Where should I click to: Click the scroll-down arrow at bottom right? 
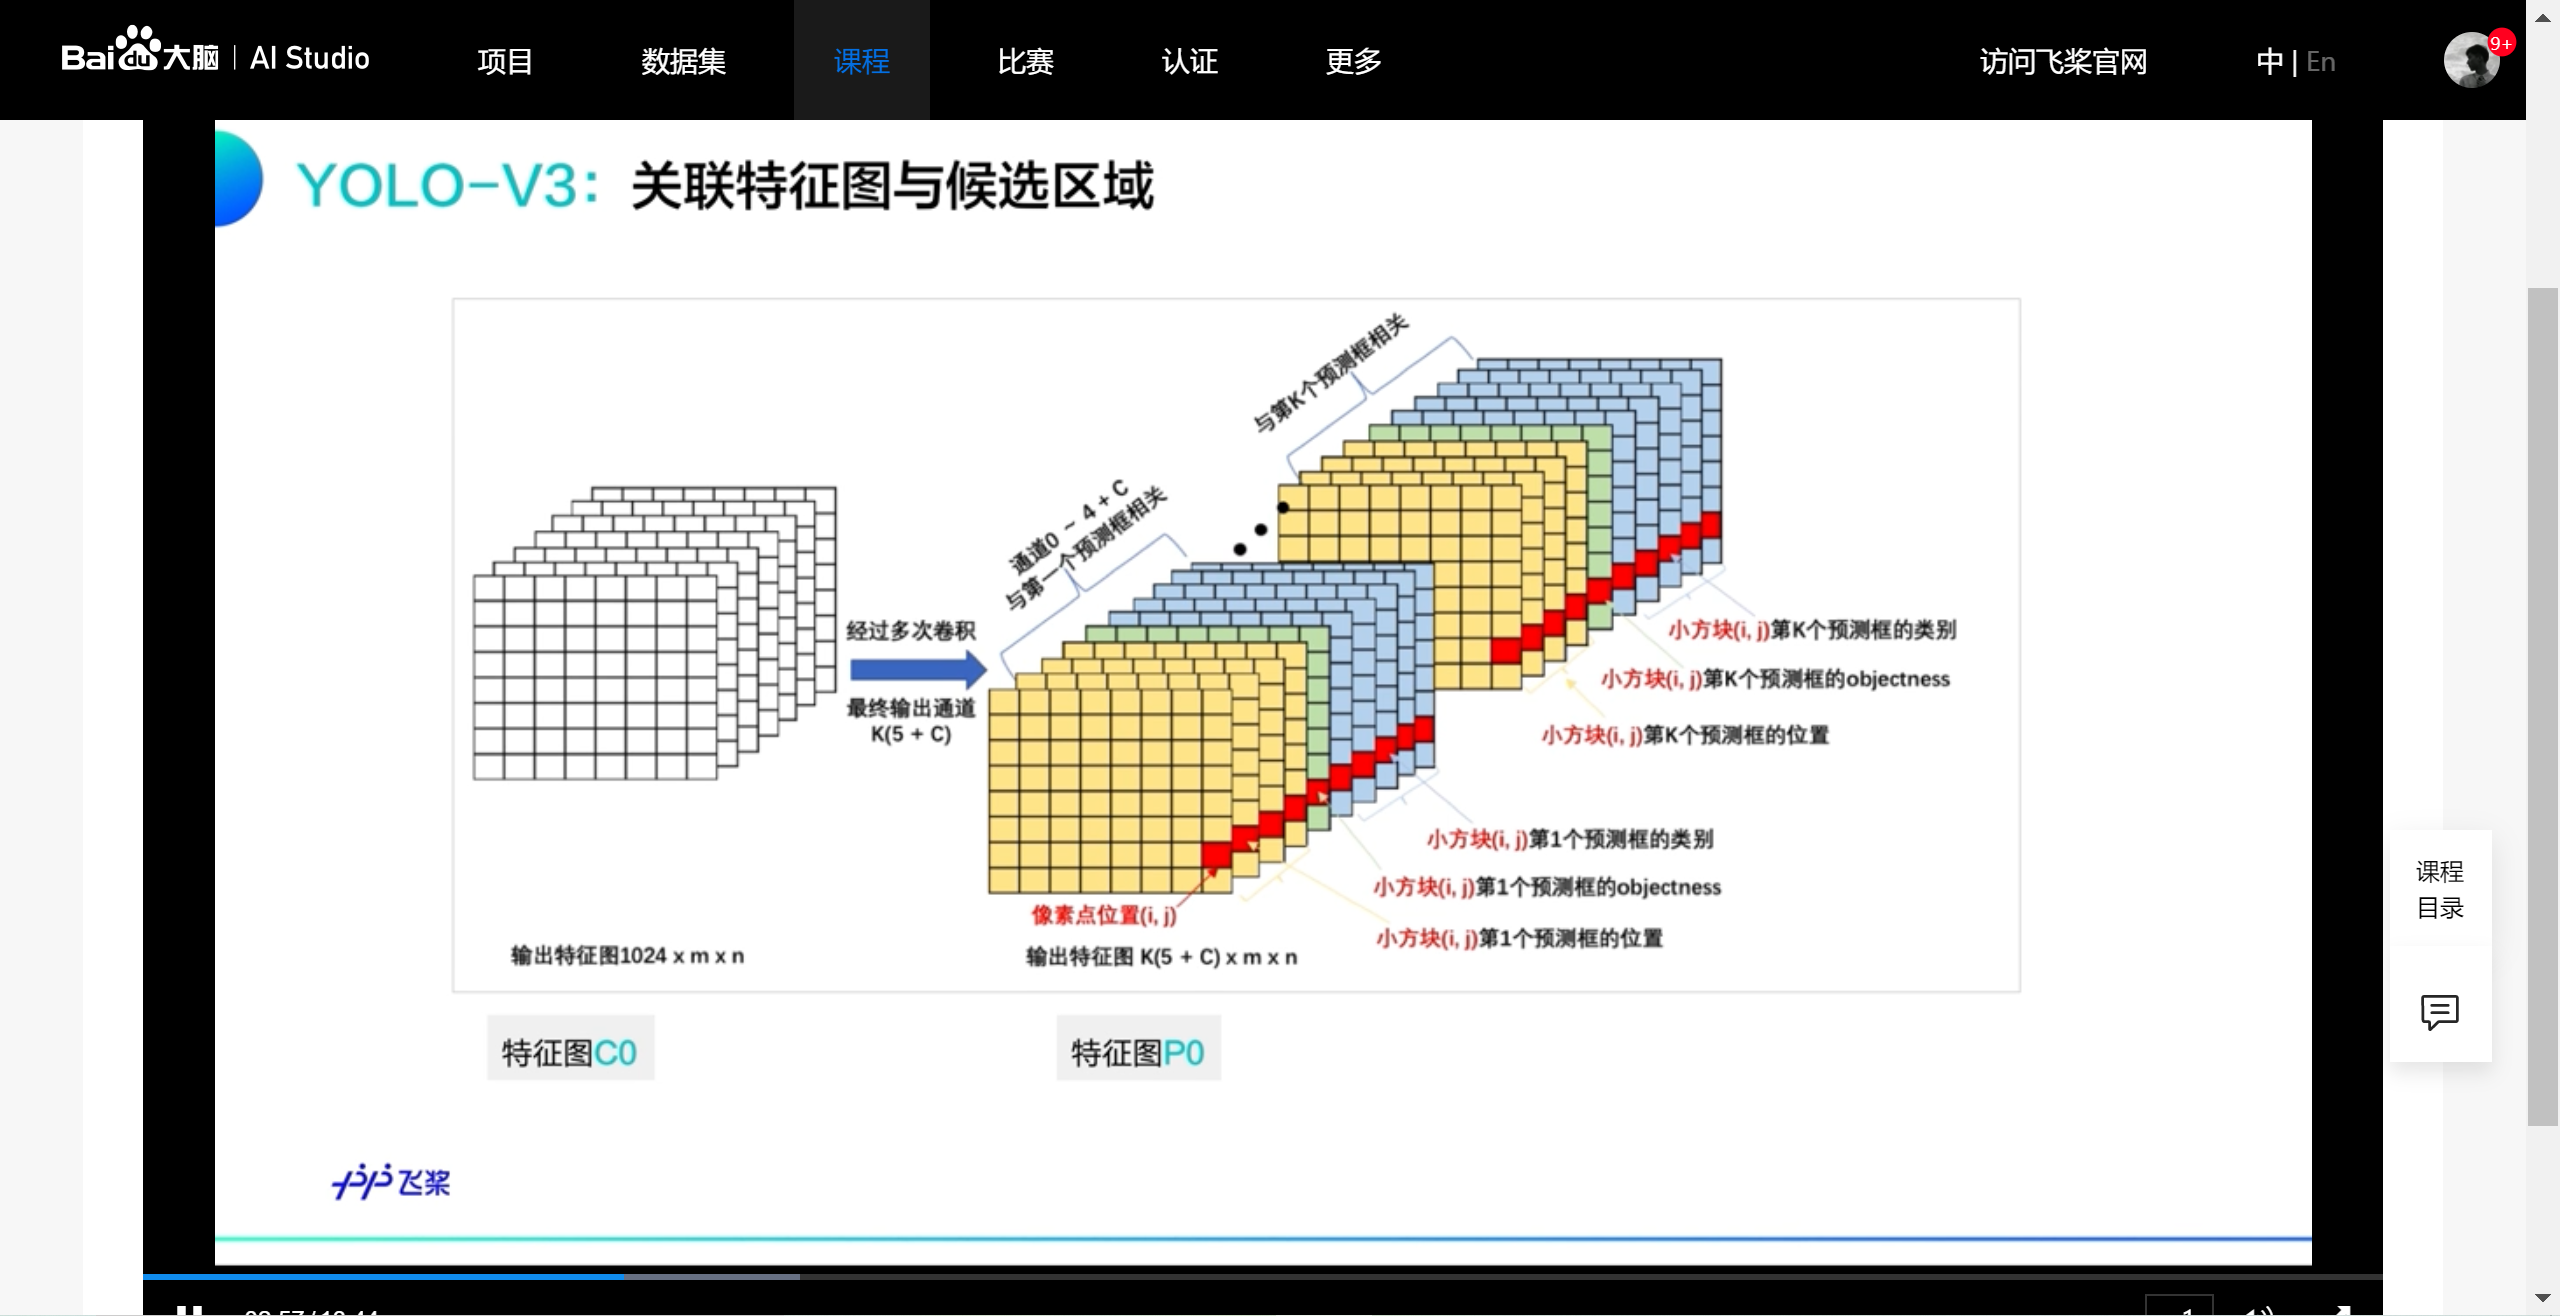(2543, 1295)
